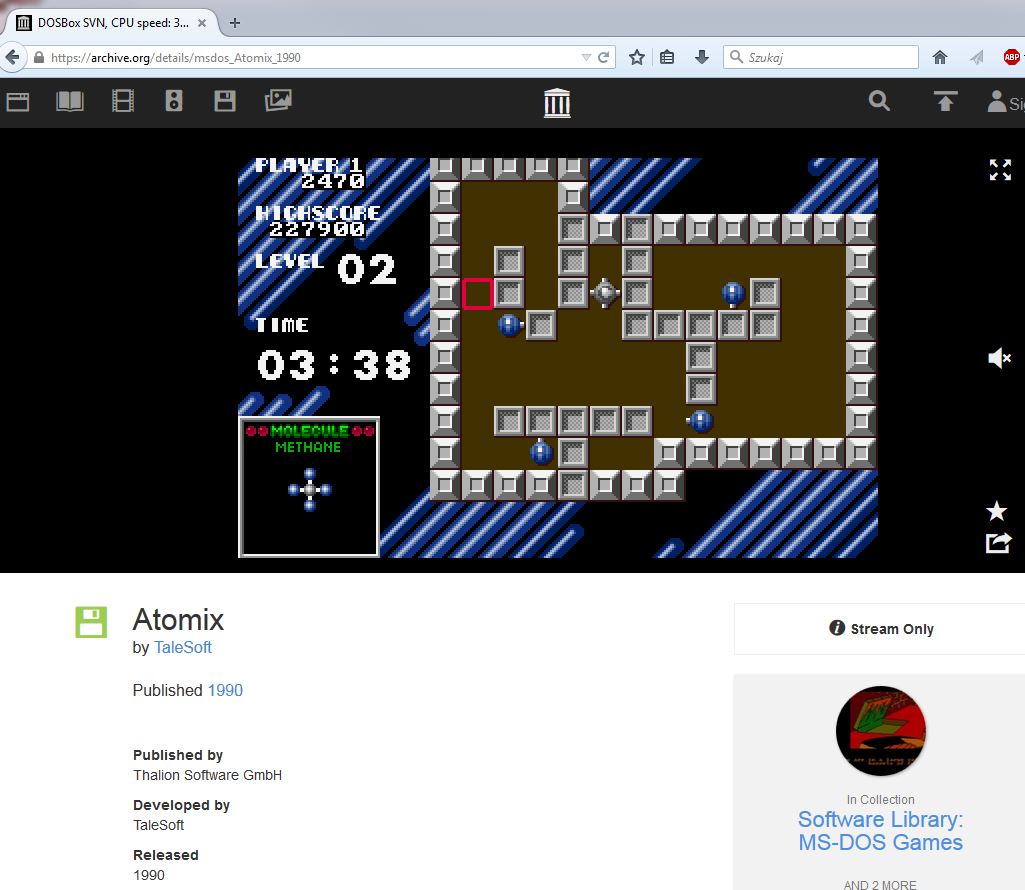Image resolution: width=1025 pixels, height=890 pixels.
Task: Click the Internet Archive logo in navbar
Action: [x=557, y=103]
